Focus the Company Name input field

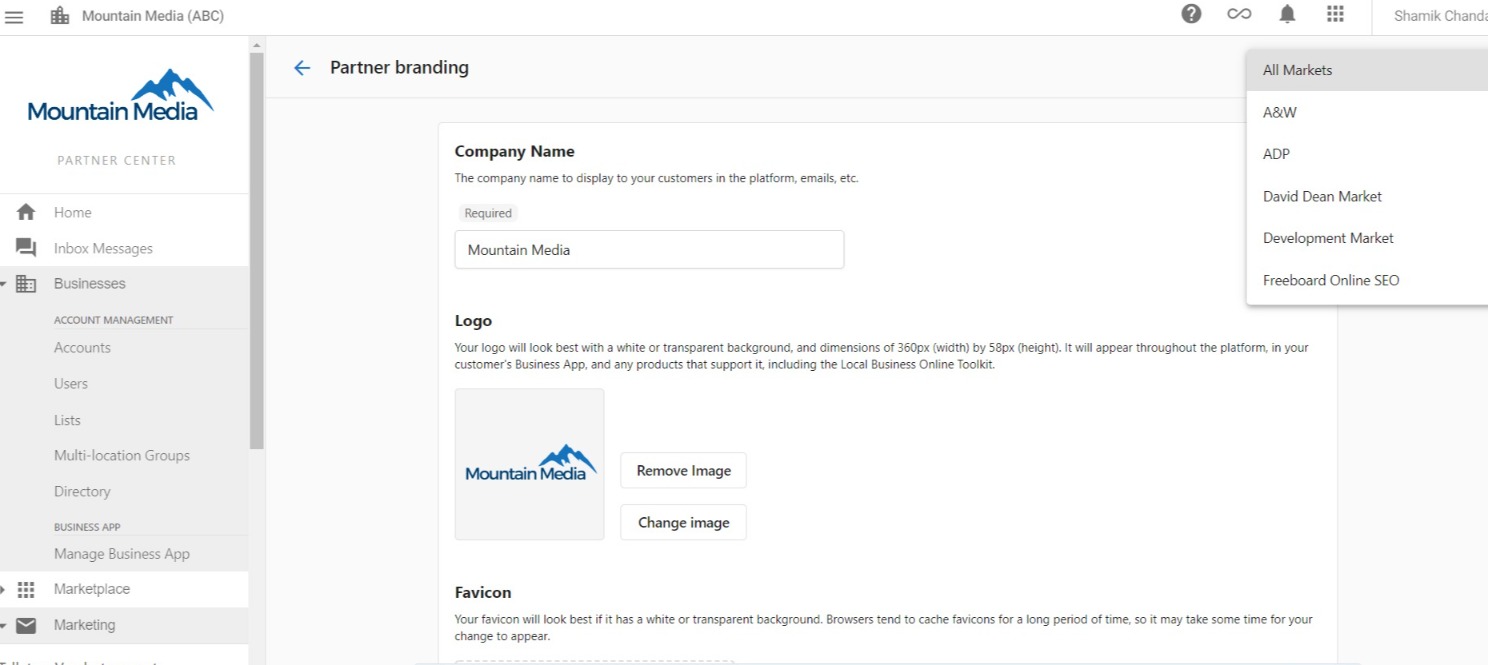tap(649, 250)
